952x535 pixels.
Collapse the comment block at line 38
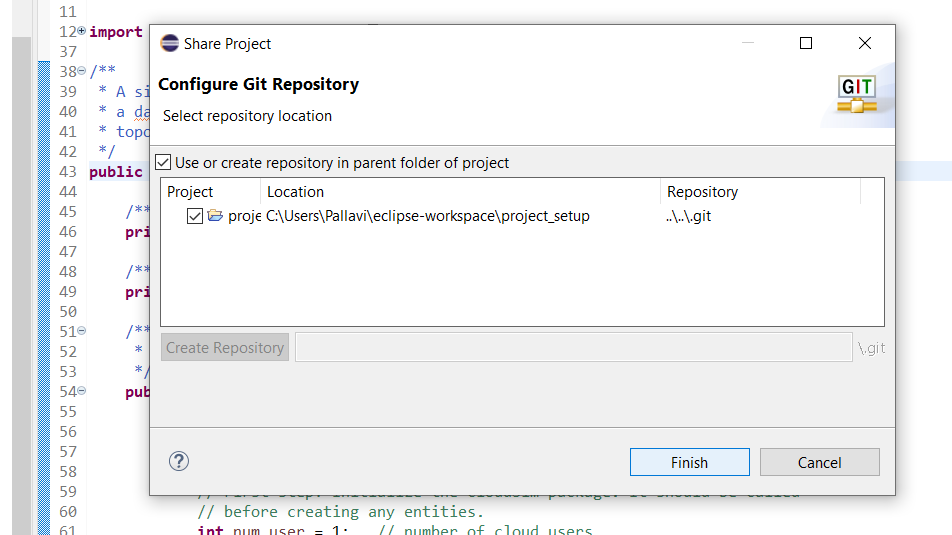82,72
